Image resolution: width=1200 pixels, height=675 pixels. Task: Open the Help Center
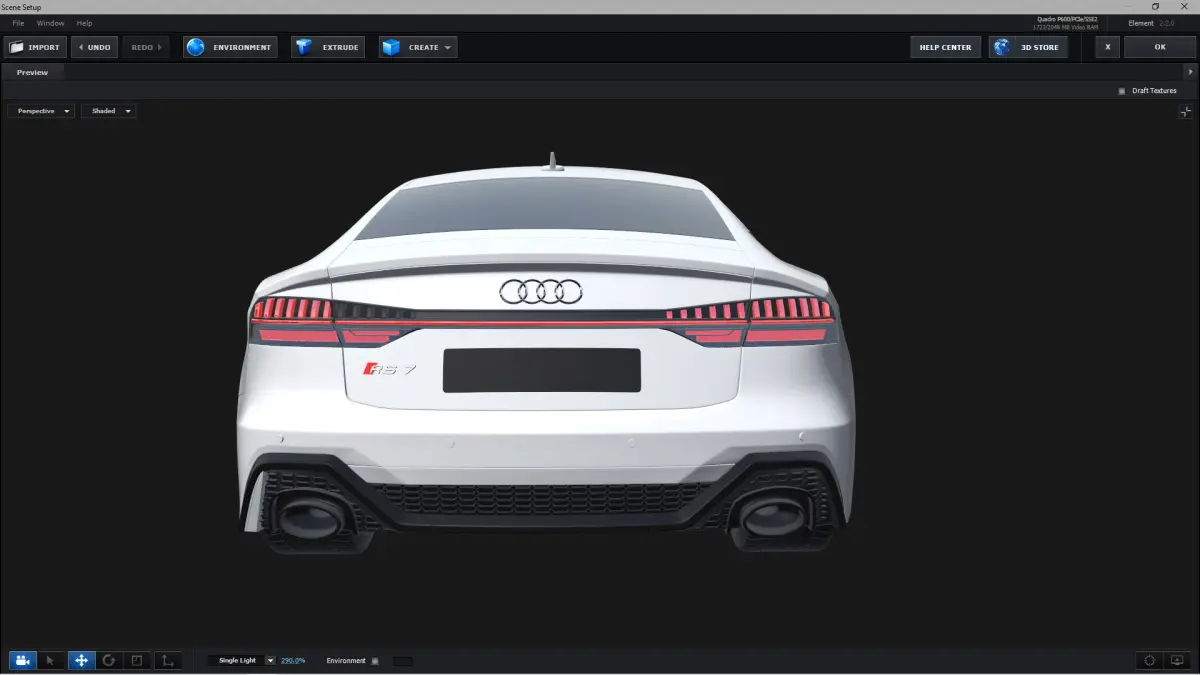(x=945, y=47)
